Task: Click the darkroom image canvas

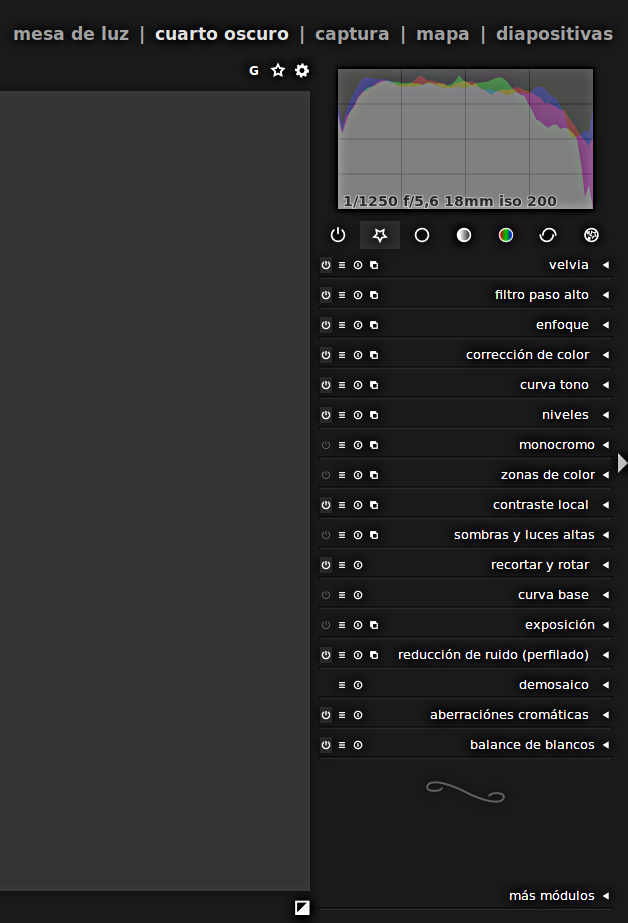Action: [x=155, y=490]
